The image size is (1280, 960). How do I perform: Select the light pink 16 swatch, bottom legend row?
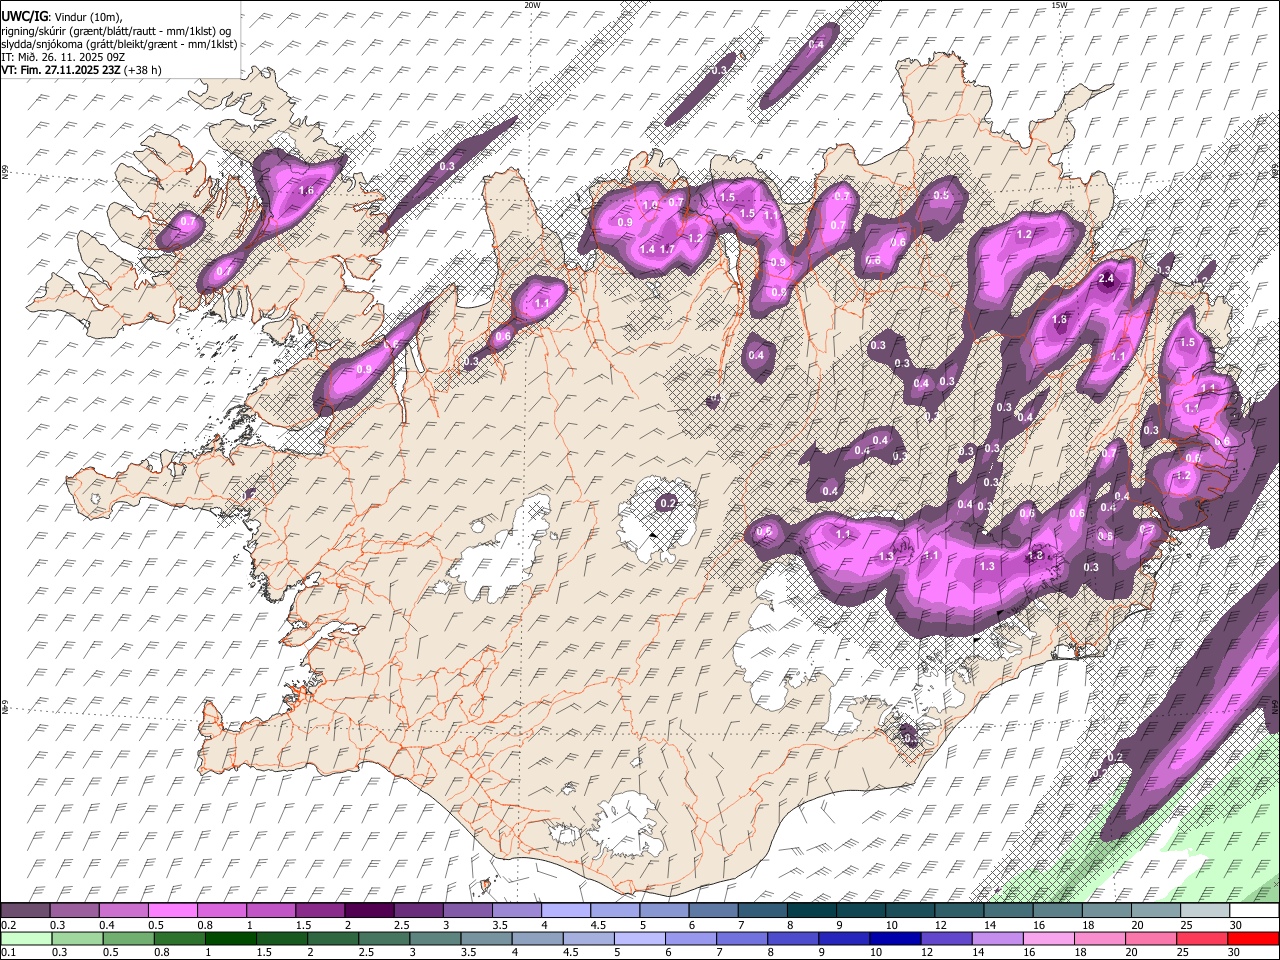[x=1049, y=939]
